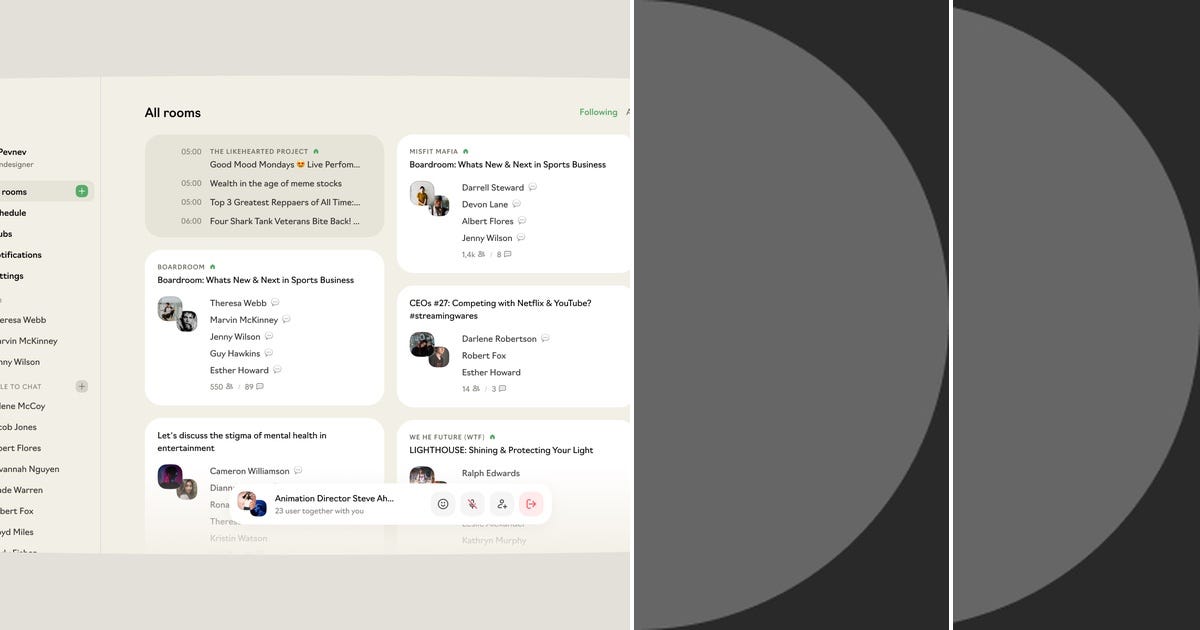Open CEOs #27 Competing with Netflix & YouTube room
This screenshot has height=630, width=1200.
(500, 309)
